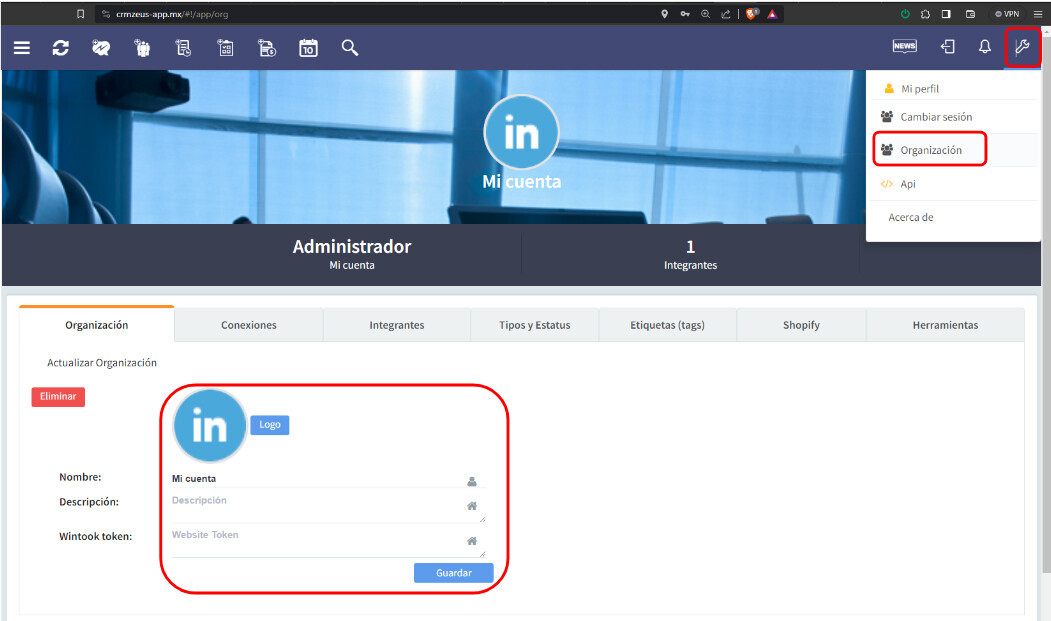Switch to the Conexiones tab
Image resolution: width=1051 pixels, height=621 pixels.
tap(248, 325)
